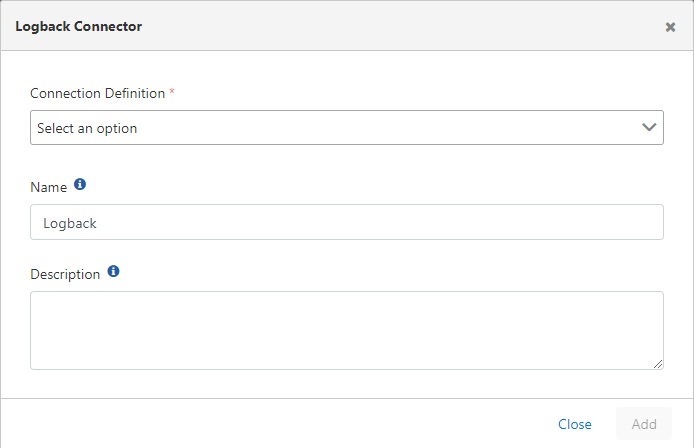Click the Logback Connector dialog title
This screenshot has height=448, width=694.
79,26
